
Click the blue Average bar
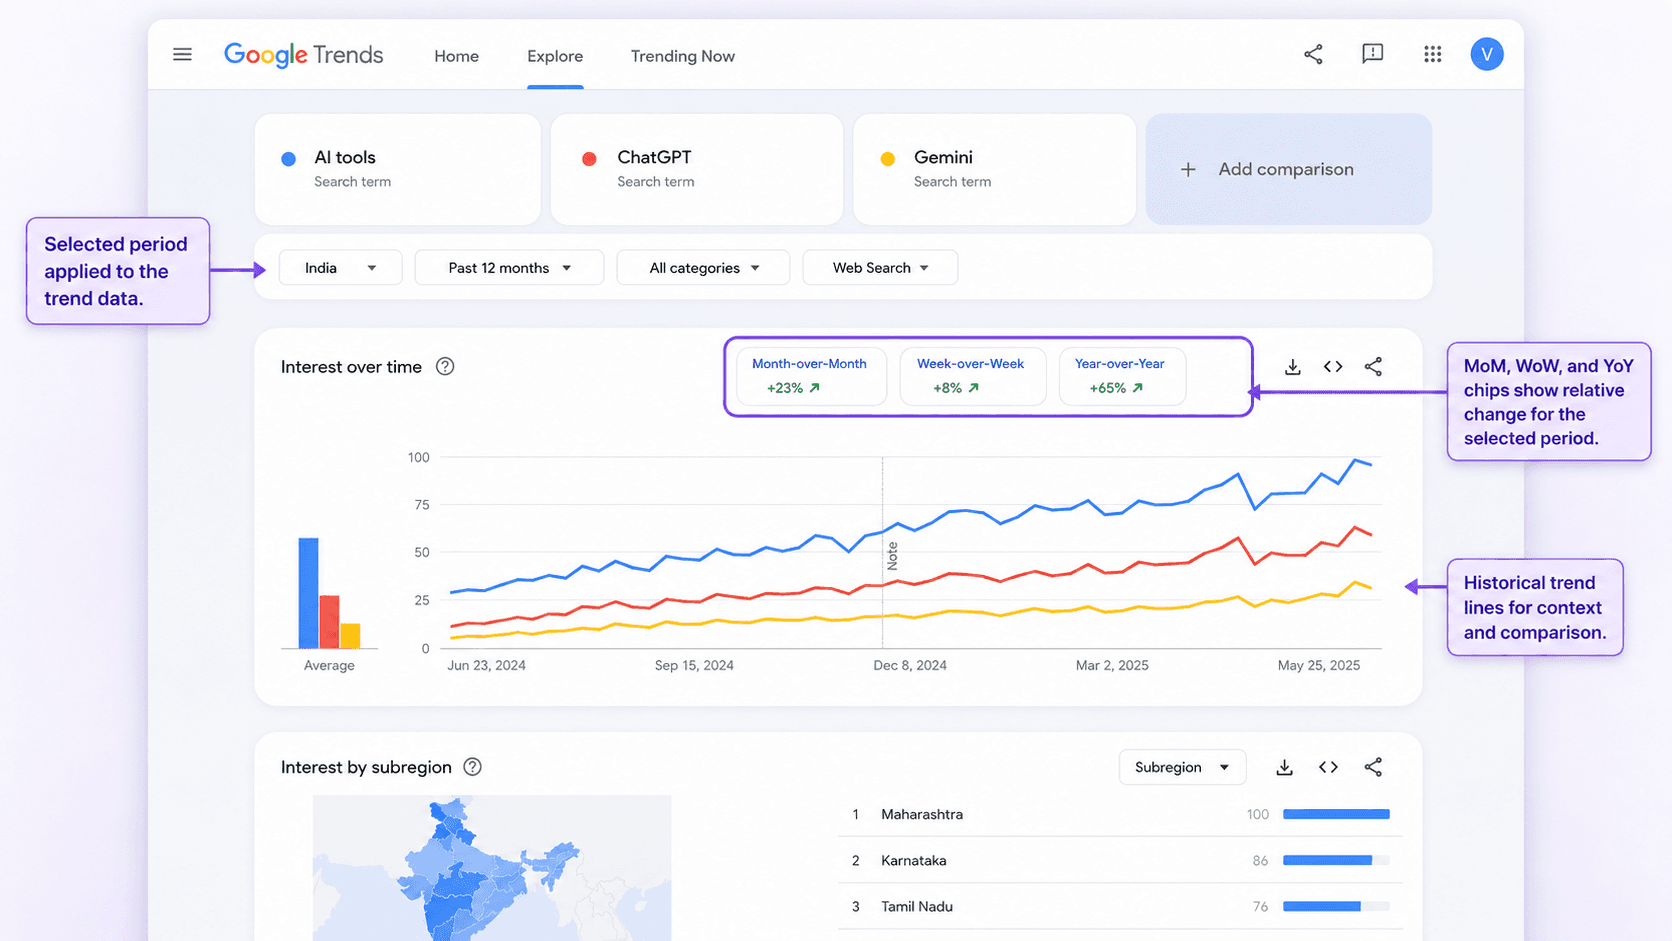pyautogui.click(x=308, y=593)
